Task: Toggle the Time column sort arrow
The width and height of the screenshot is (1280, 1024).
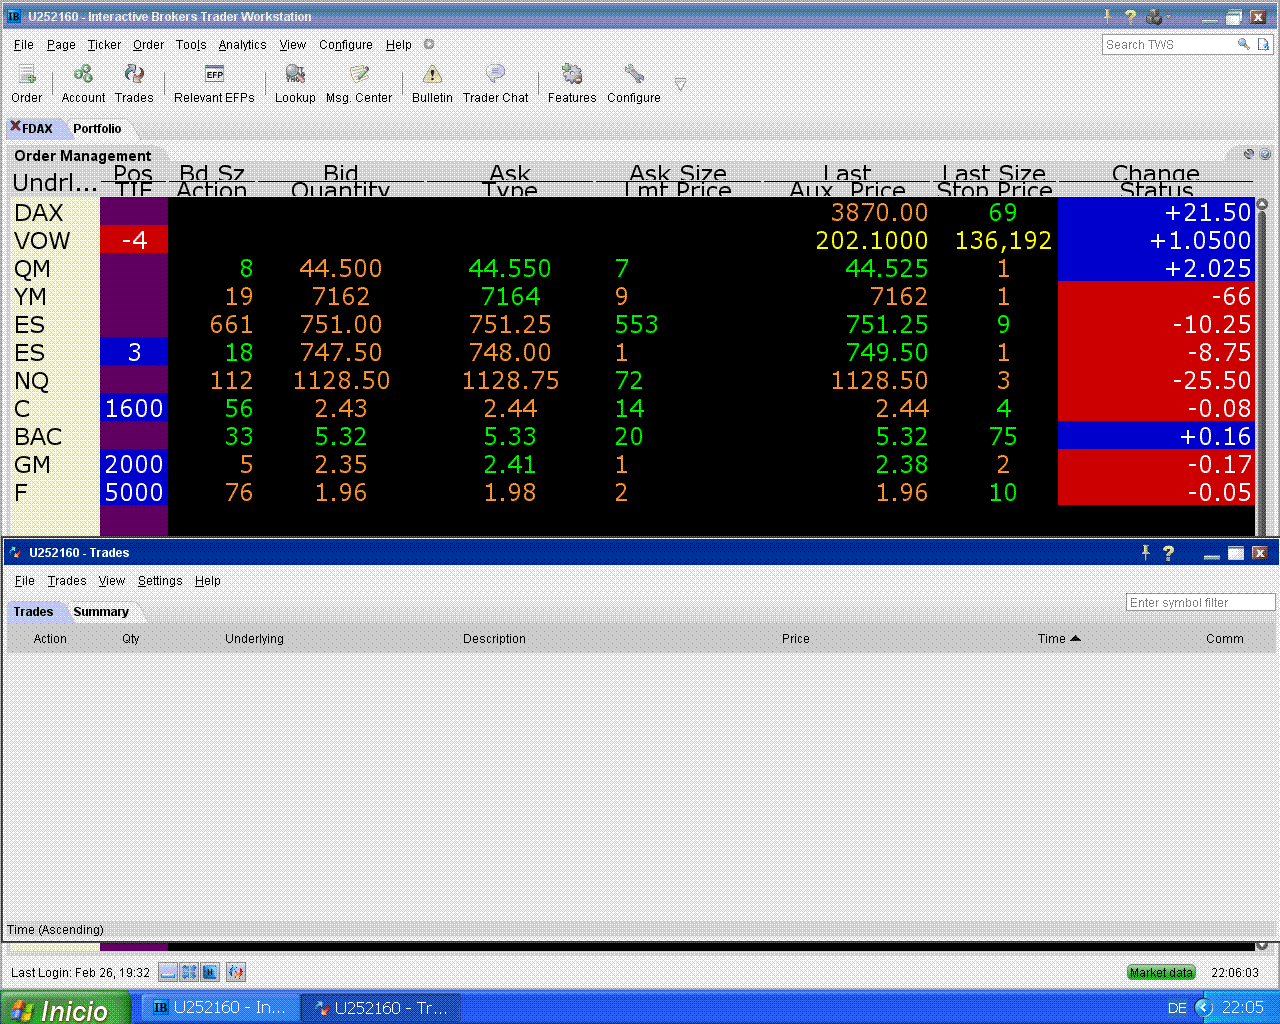Action: [x=1075, y=638]
